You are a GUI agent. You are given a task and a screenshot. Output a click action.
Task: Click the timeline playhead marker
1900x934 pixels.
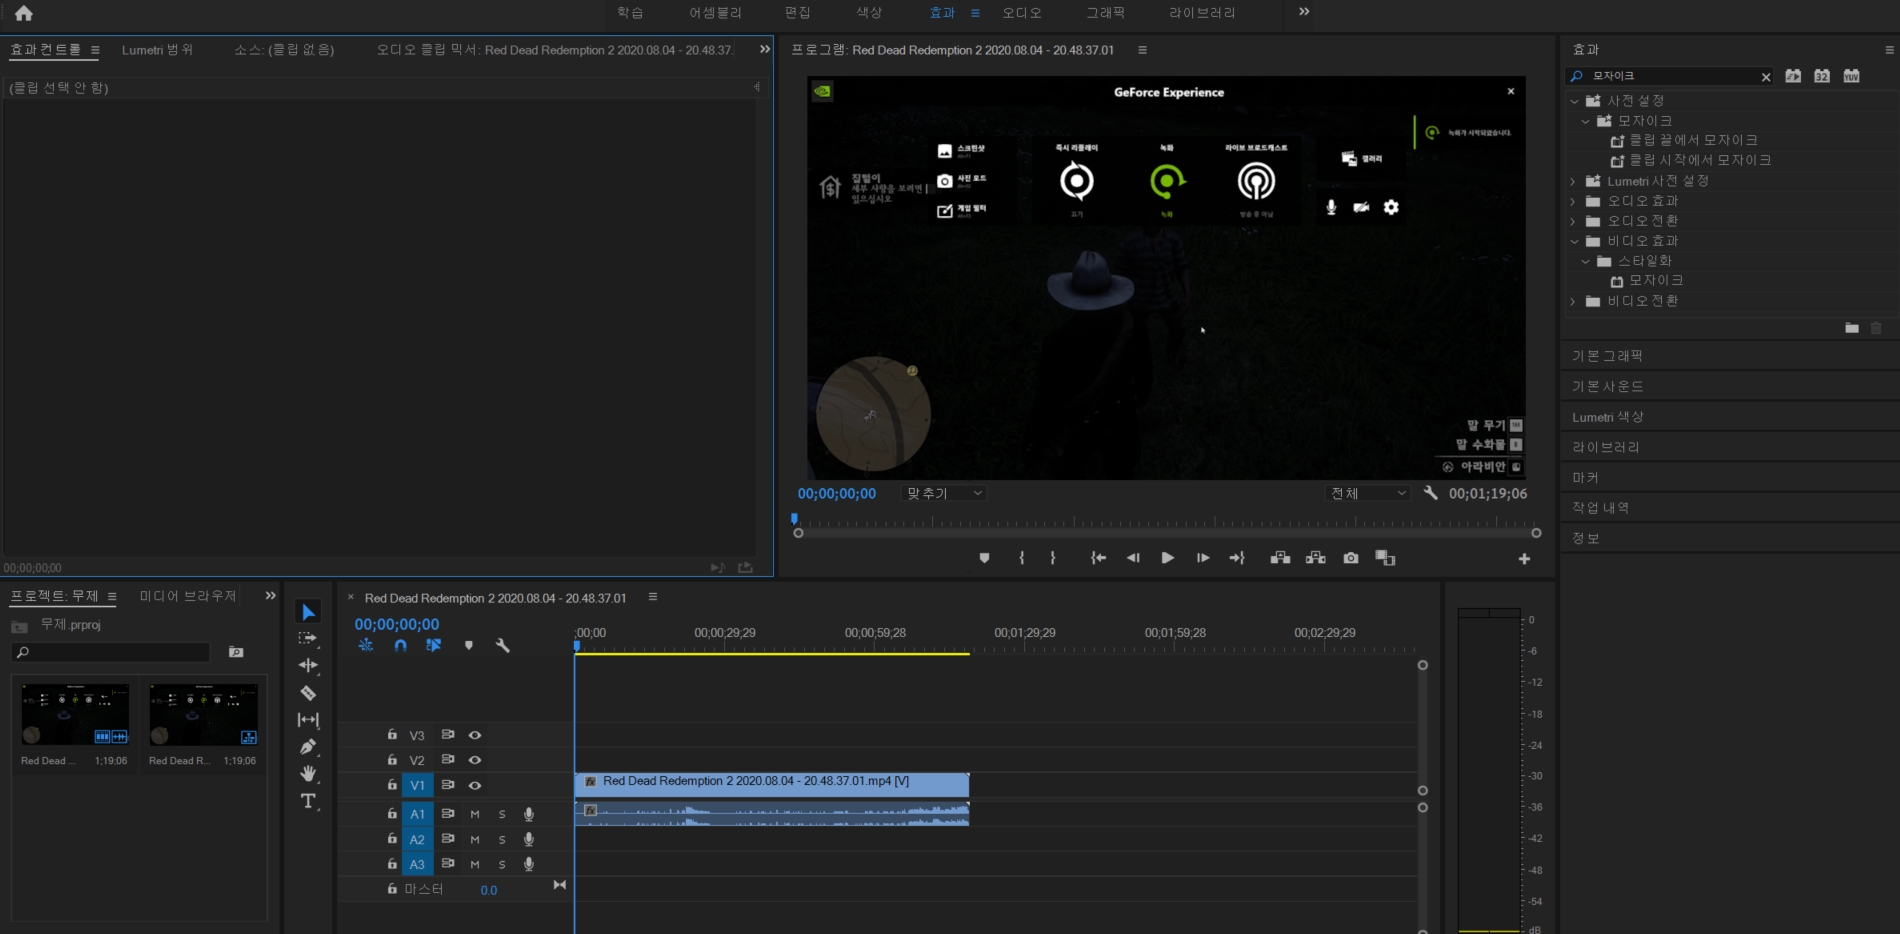(577, 646)
